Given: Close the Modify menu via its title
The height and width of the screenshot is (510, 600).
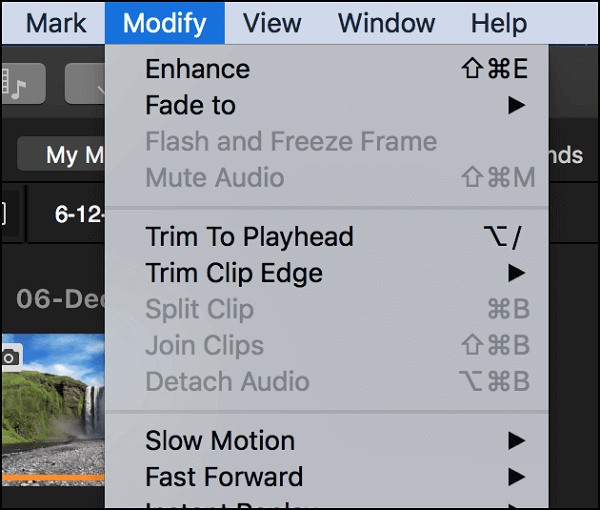Looking at the screenshot, I should [x=165, y=22].
